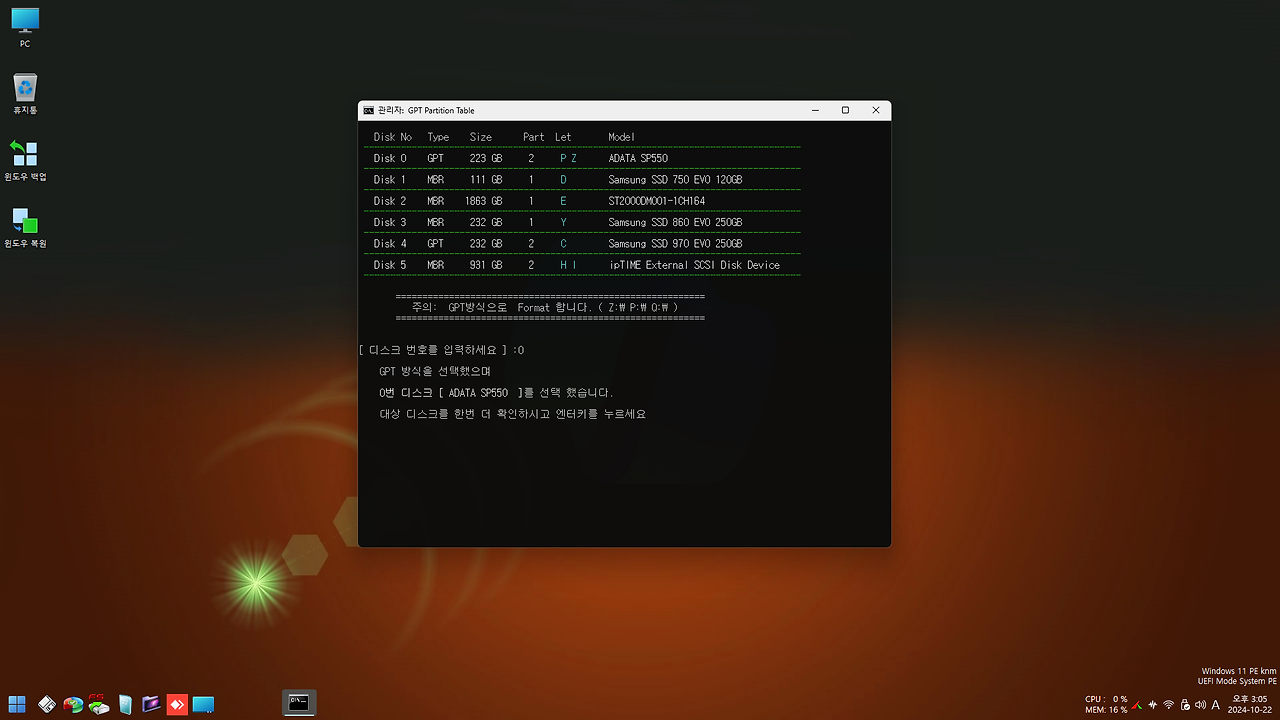
Task: Click the 'Disk 2' row label
Action: (x=390, y=201)
